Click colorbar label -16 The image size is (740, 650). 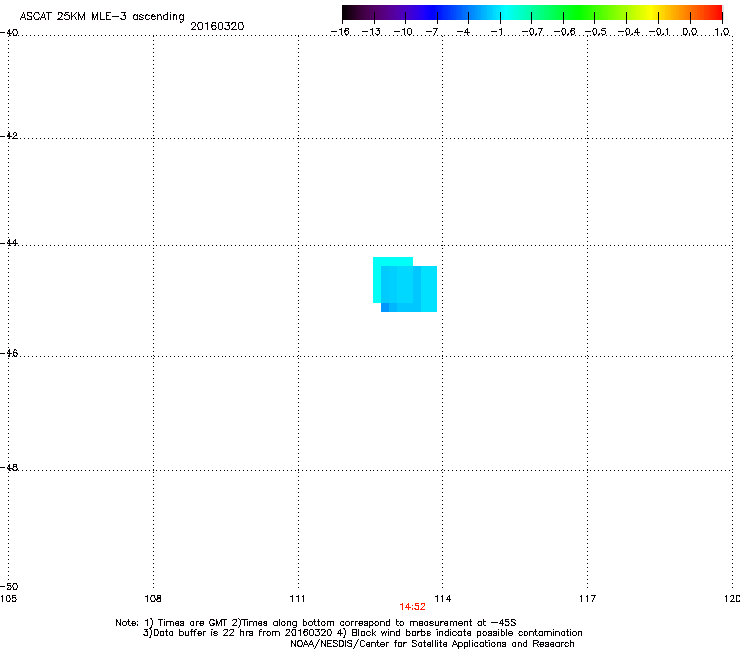pos(340,32)
